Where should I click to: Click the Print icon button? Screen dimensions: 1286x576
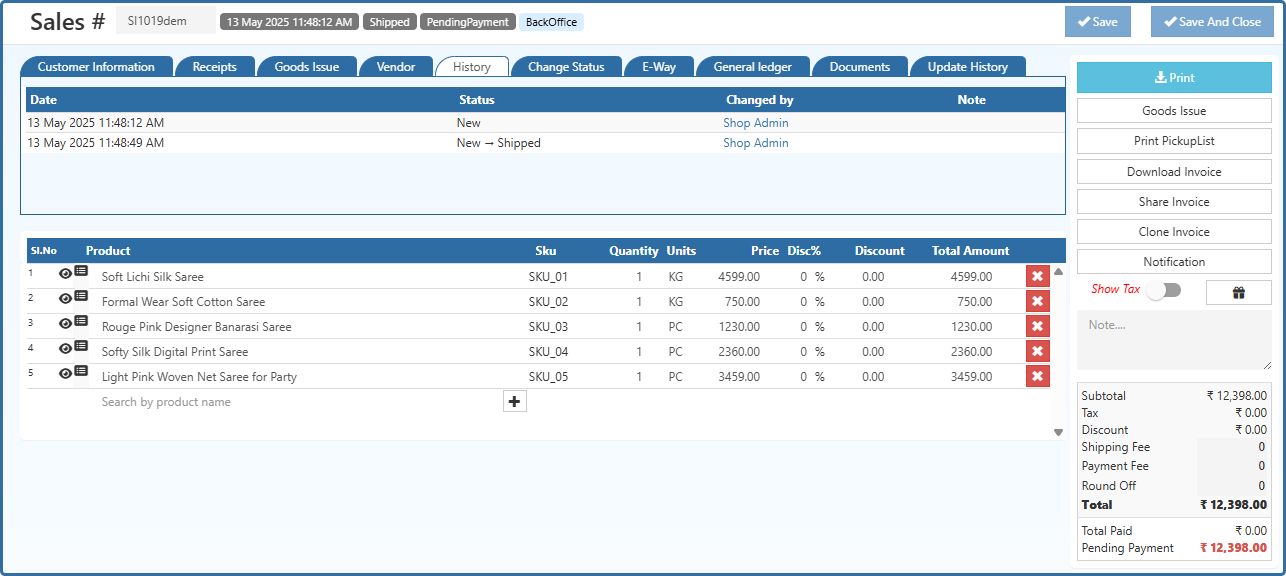pos(1173,77)
